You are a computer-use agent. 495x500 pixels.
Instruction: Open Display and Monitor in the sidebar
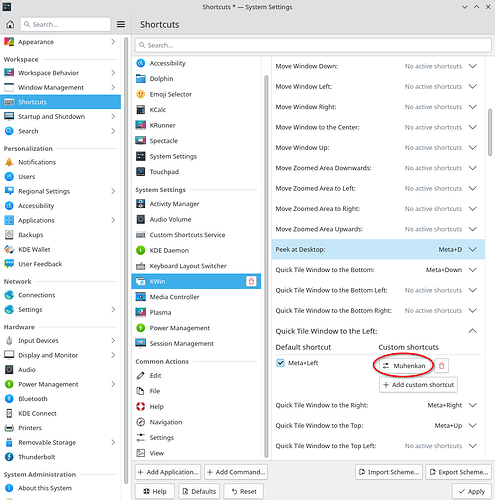(60, 355)
